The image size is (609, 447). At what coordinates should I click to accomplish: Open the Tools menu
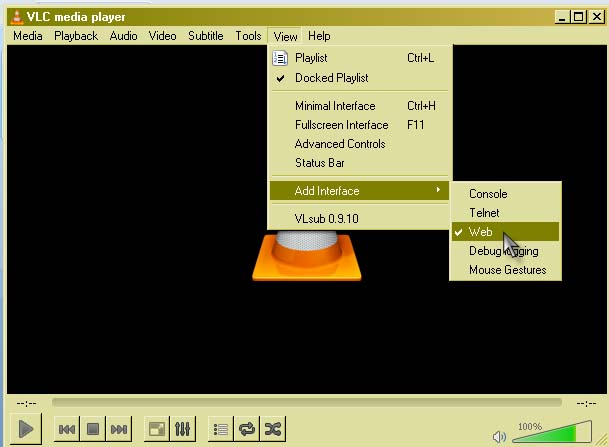pyautogui.click(x=248, y=36)
